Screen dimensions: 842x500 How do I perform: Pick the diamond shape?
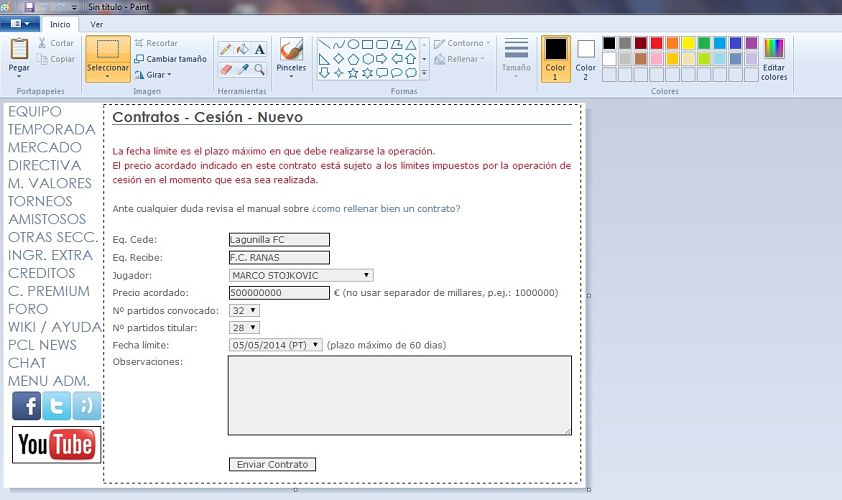tap(339, 59)
